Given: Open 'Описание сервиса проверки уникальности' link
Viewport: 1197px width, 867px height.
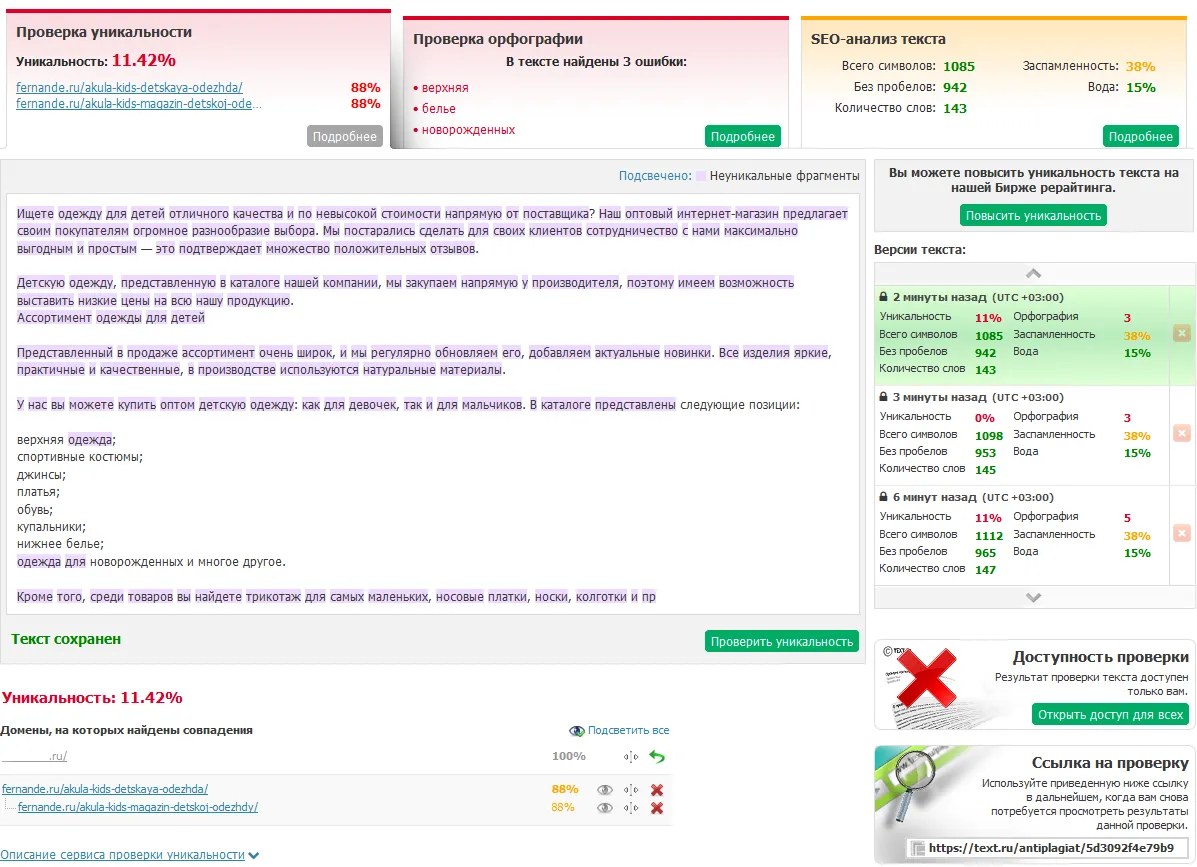Looking at the screenshot, I should (122, 855).
